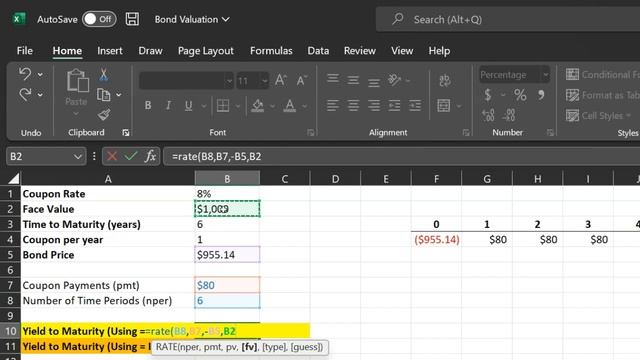Confirm the formula with the checkmark

tap(131, 156)
